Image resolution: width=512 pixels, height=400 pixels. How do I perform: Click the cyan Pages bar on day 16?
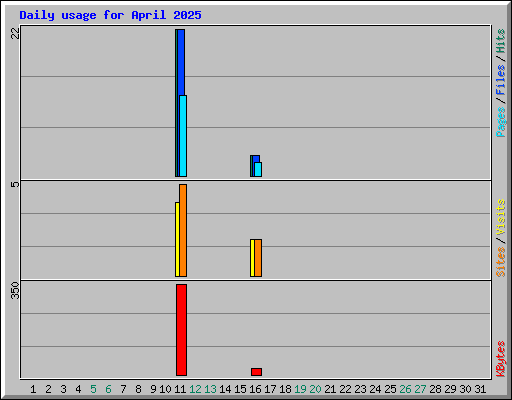click(x=258, y=169)
